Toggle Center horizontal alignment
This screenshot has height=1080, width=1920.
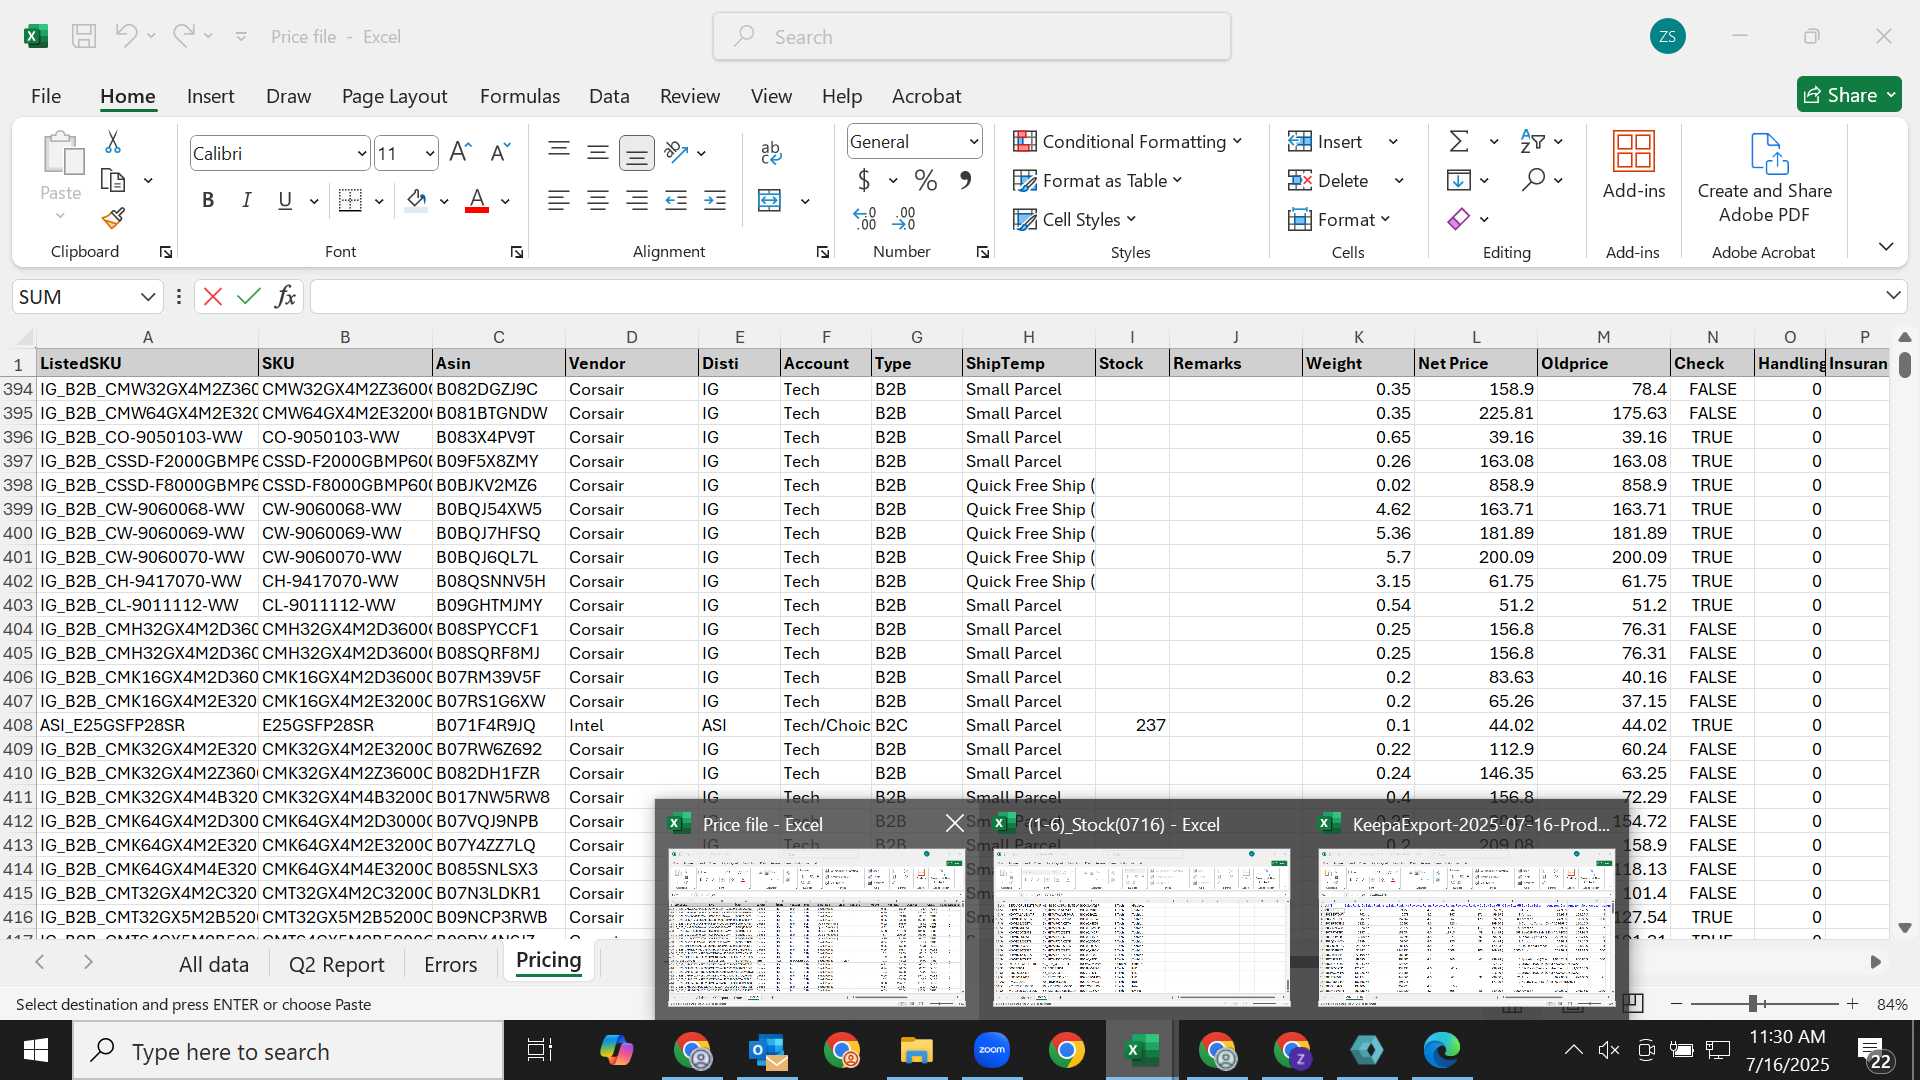(x=598, y=201)
